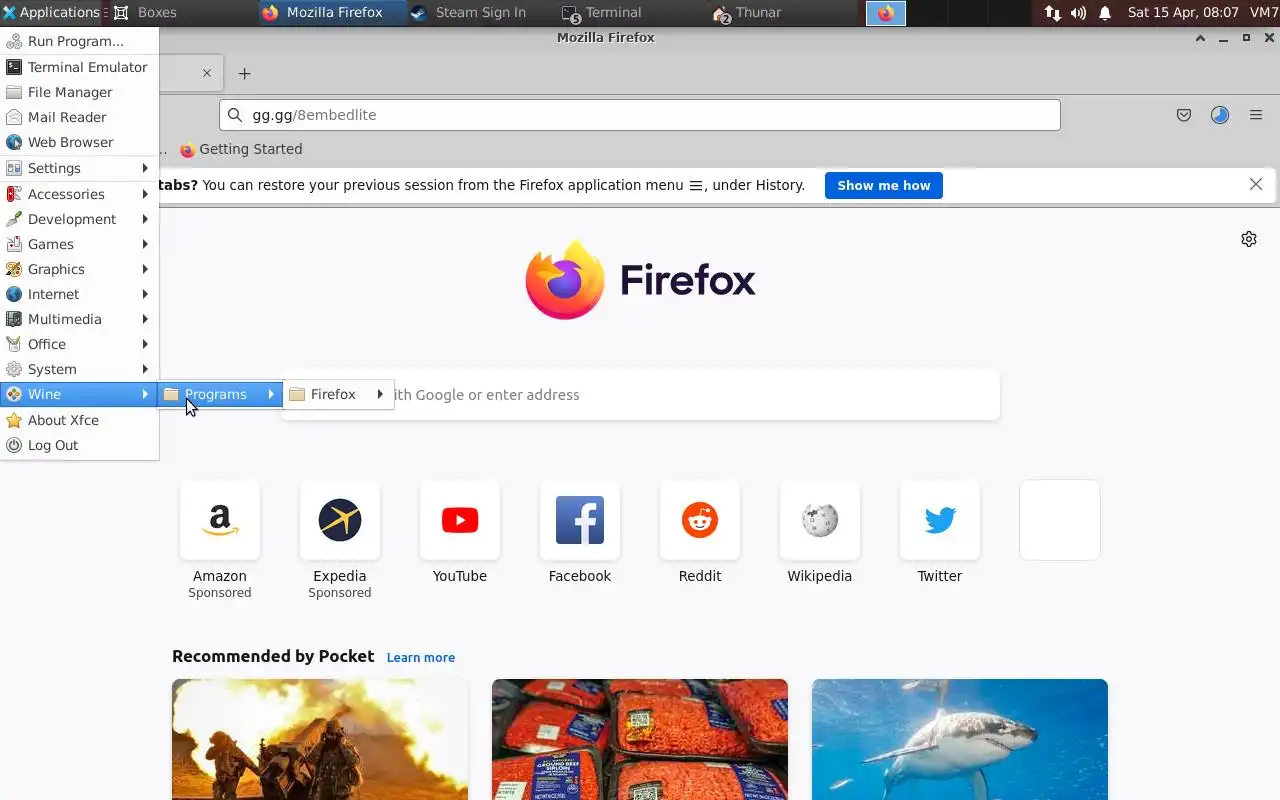Open About Xfce
Viewport: 1280px width, 800px height.
point(79,420)
